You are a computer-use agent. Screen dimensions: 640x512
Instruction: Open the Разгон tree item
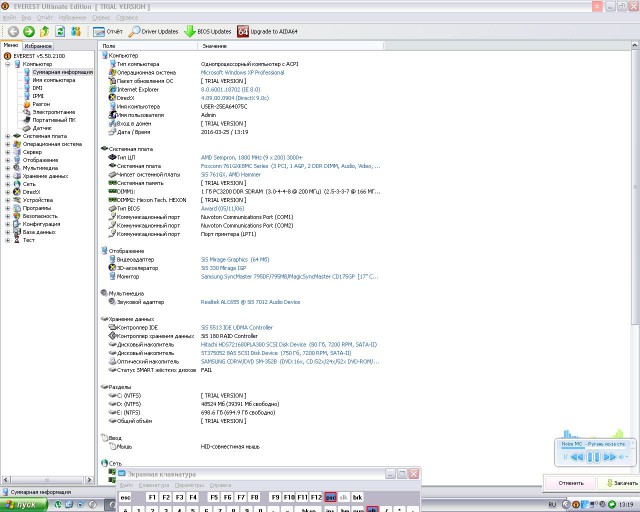41,104
